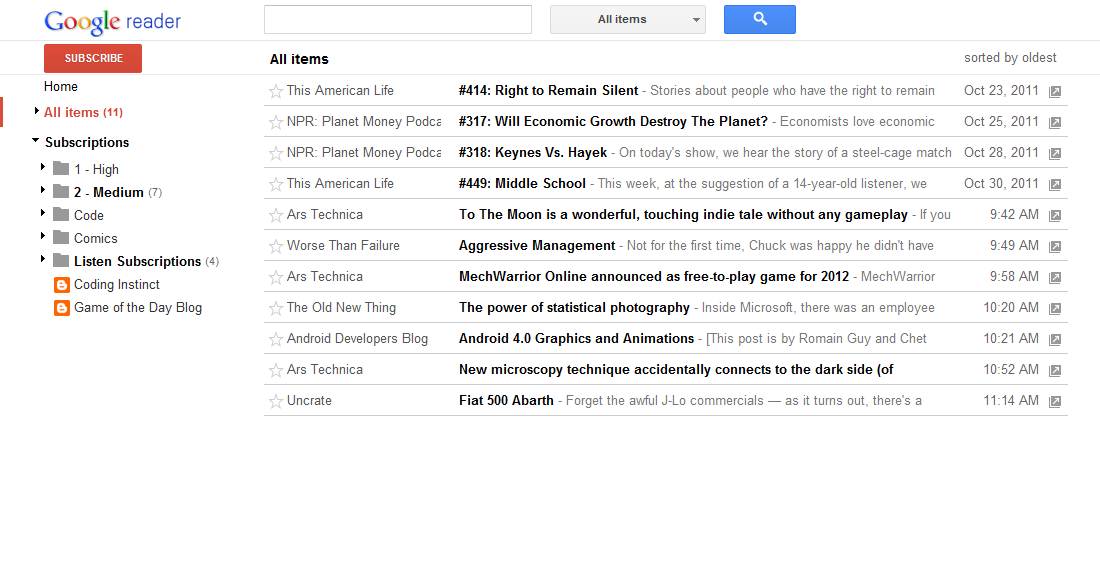Screen dimensions: 1100x583
Task: Select the '2 - Medium' folder
Action: [107, 192]
